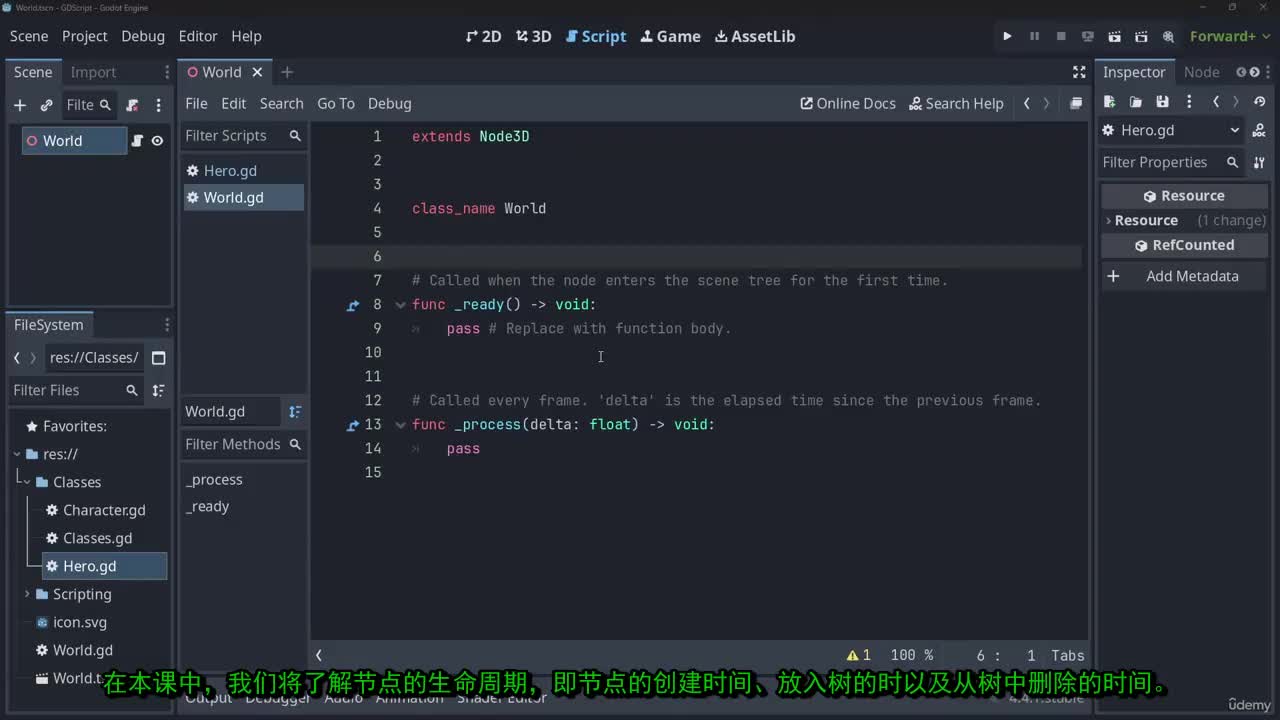Toggle distraction-free mode
The height and width of the screenshot is (720, 1280).
[x=1079, y=72]
